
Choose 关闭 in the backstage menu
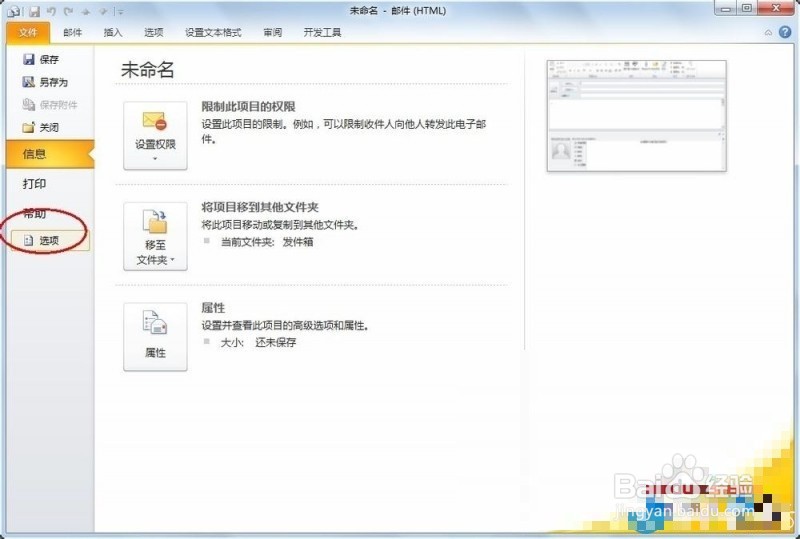click(41, 128)
